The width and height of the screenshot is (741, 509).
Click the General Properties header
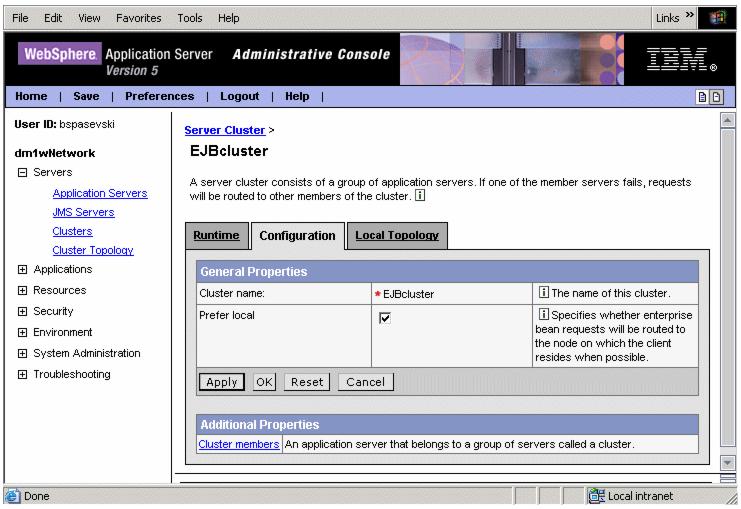pos(447,272)
